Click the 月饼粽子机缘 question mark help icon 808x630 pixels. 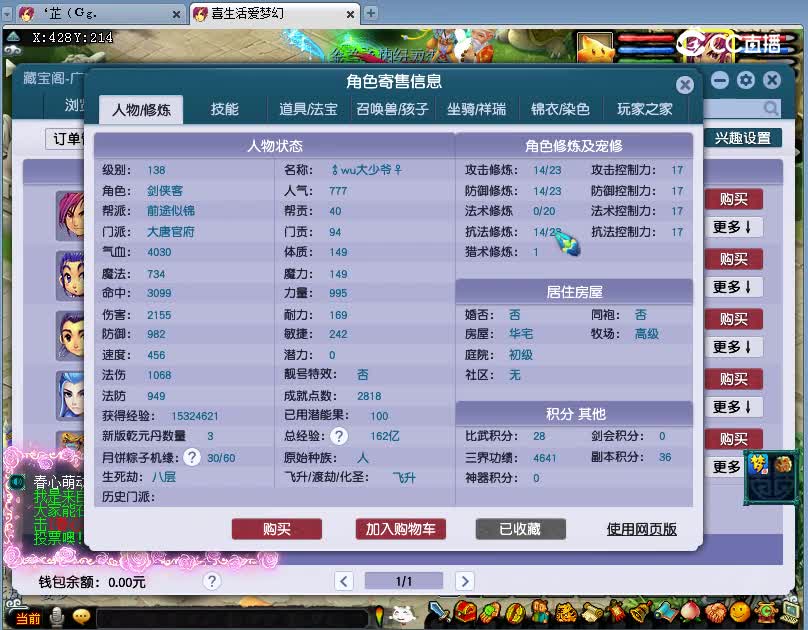coord(192,456)
